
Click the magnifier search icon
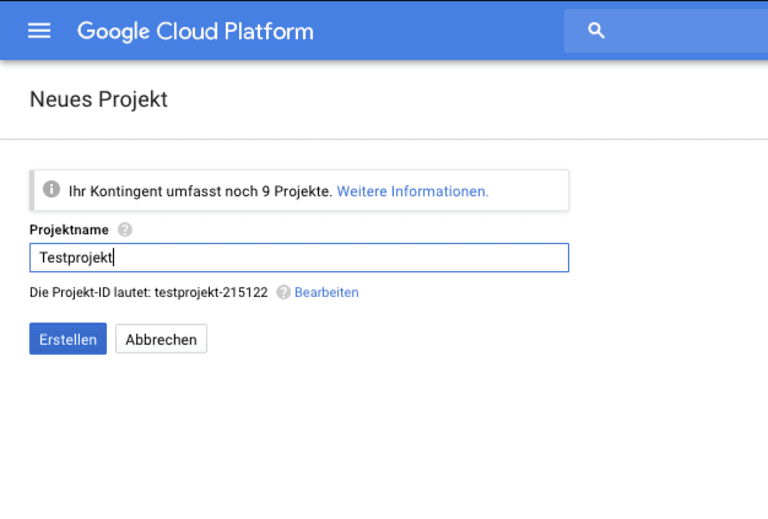click(x=596, y=30)
